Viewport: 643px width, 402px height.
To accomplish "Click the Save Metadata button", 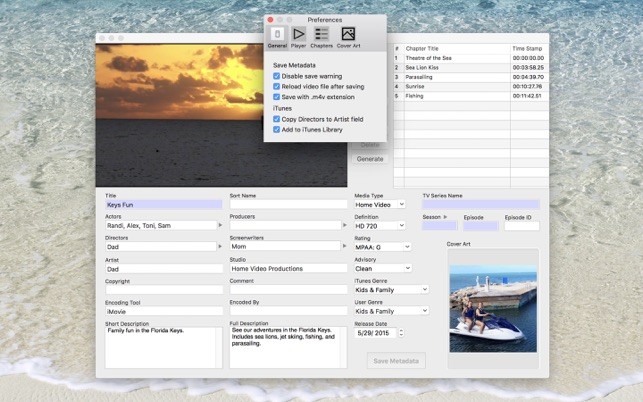I will pyautogui.click(x=397, y=360).
